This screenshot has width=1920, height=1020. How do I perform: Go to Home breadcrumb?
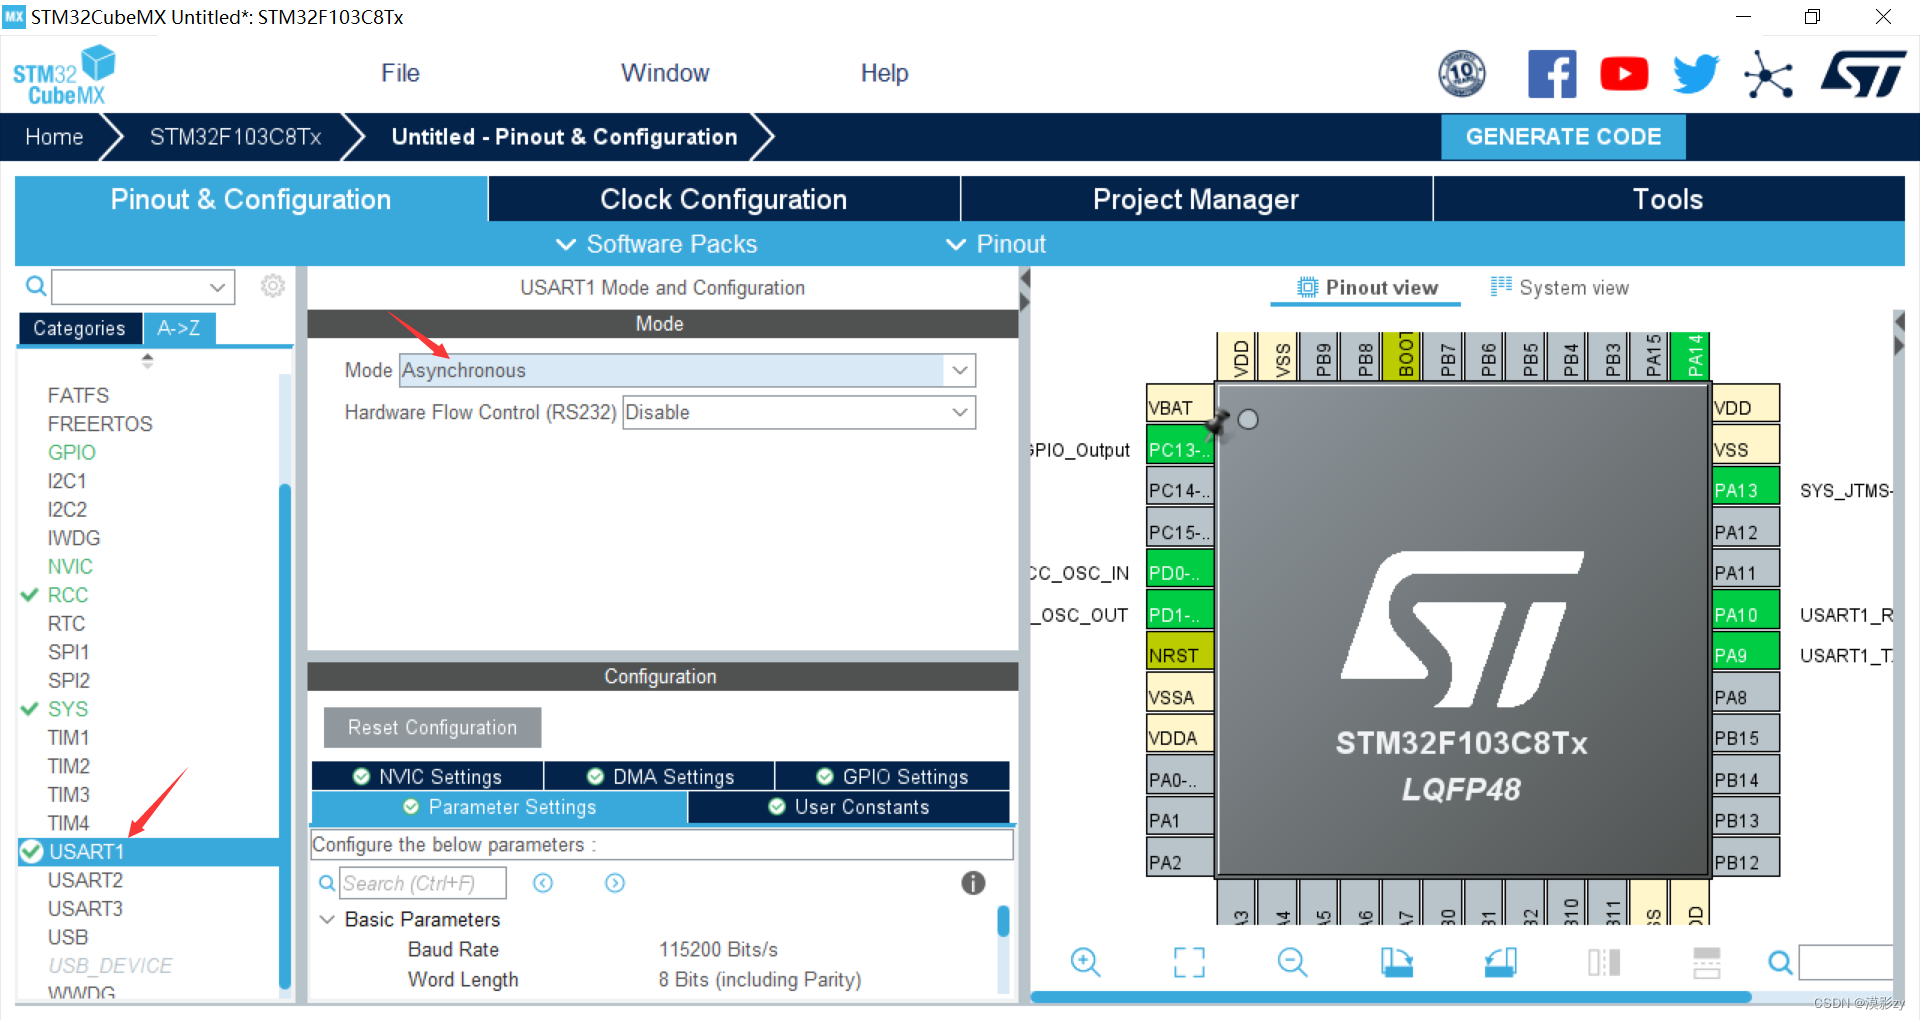coord(54,137)
